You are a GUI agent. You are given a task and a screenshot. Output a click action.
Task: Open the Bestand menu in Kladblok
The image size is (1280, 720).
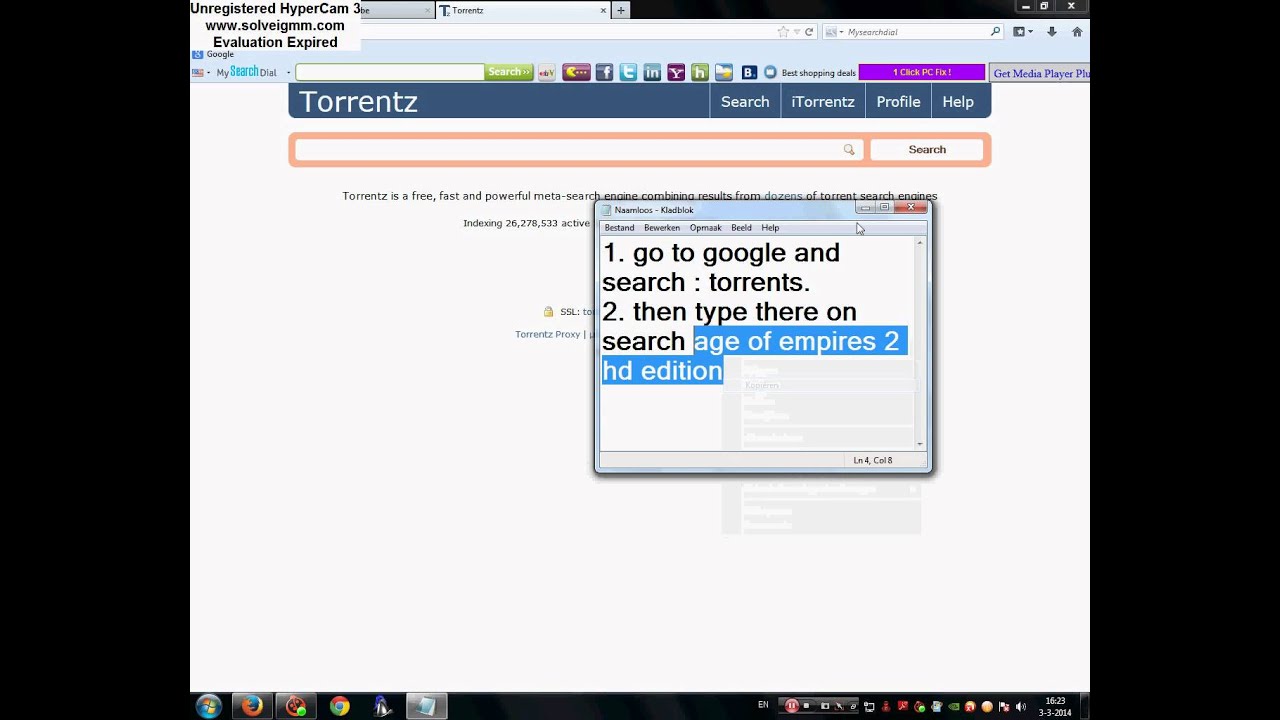pos(619,227)
